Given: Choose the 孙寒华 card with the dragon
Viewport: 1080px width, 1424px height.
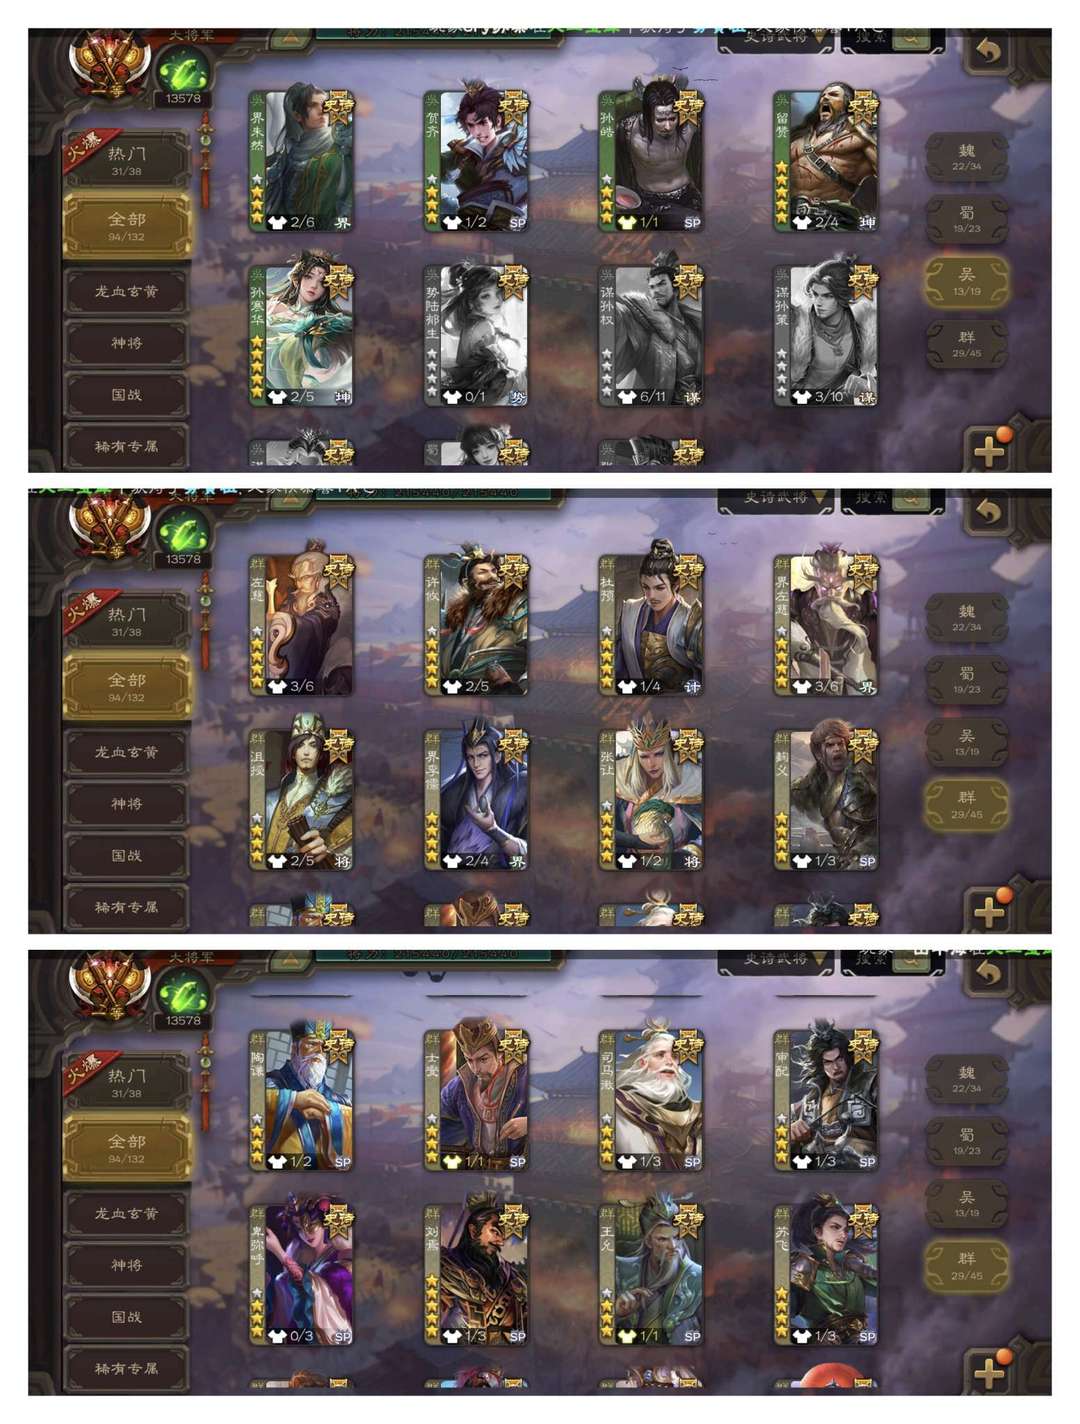Looking at the screenshot, I should pos(301,334).
